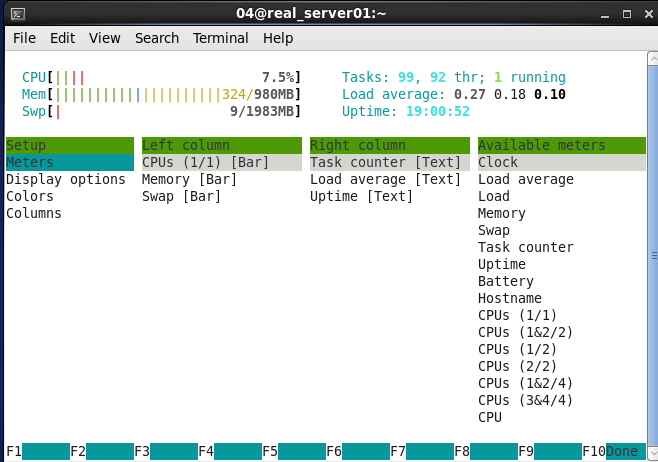658x462 pixels.
Task: Close the terminal window
Action: [649, 14]
